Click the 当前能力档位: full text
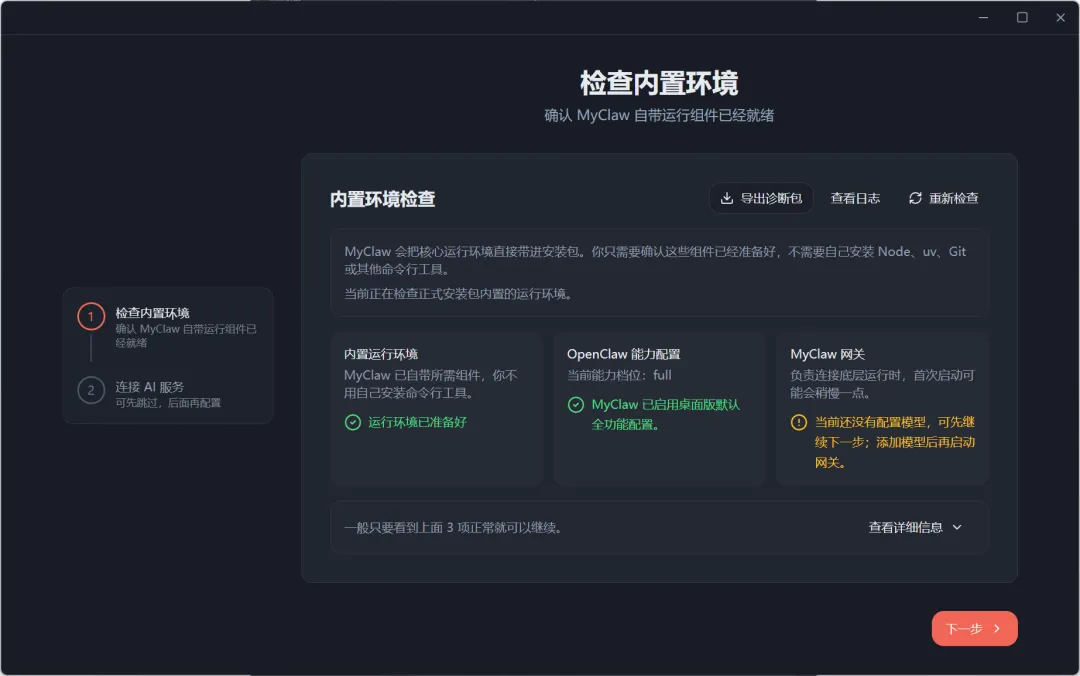The width and height of the screenshot is (1080, 676). [x=619, y=375]
